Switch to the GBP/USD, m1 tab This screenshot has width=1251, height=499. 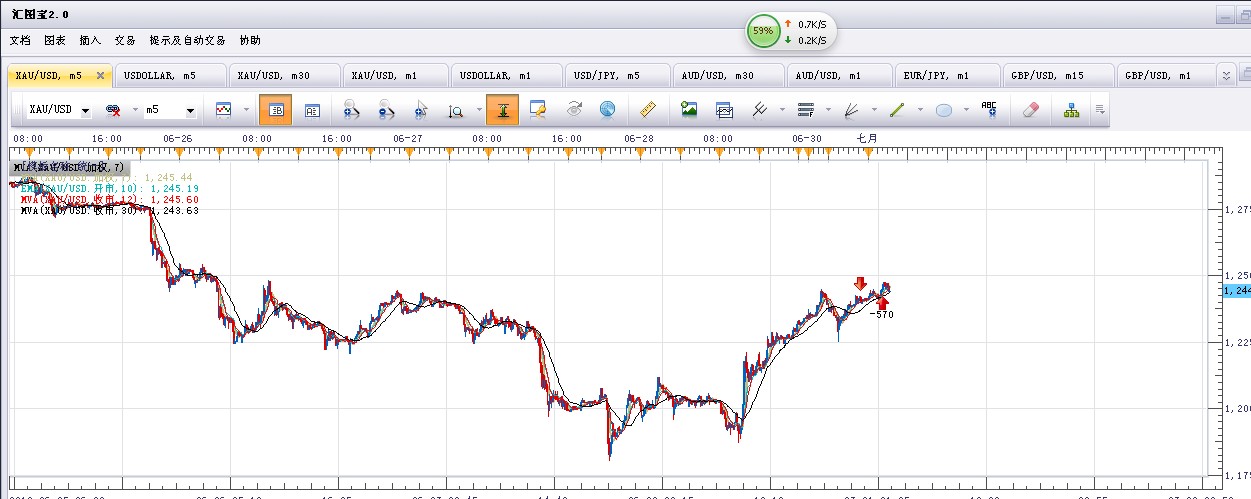click(1165, 76)
